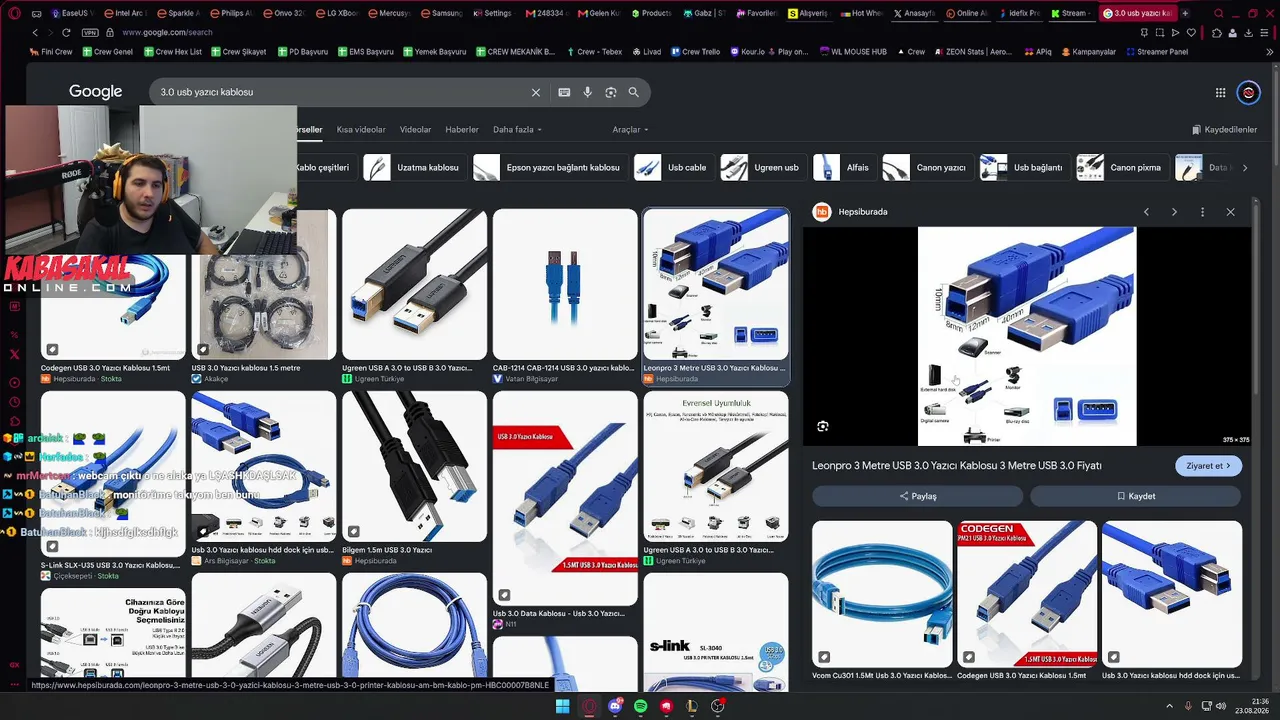Switch to the Kısa videolar tab

click(361, 130)
